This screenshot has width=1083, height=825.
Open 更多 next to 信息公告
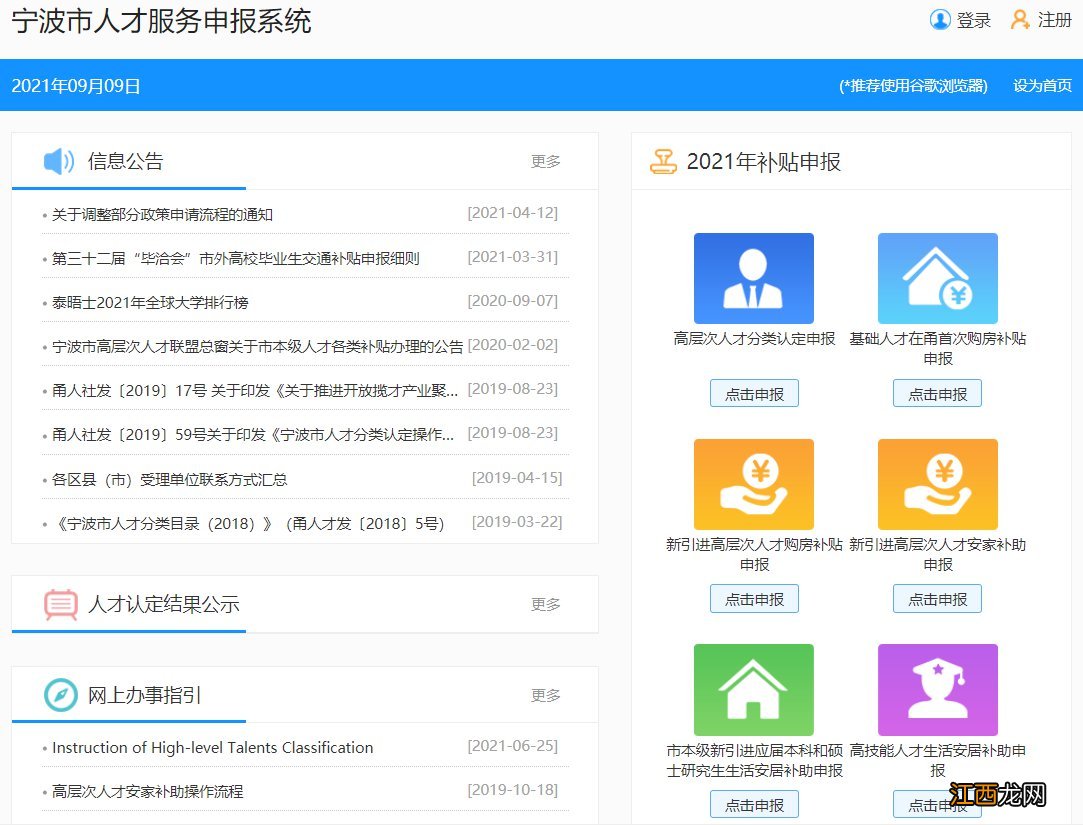[545, 162]
